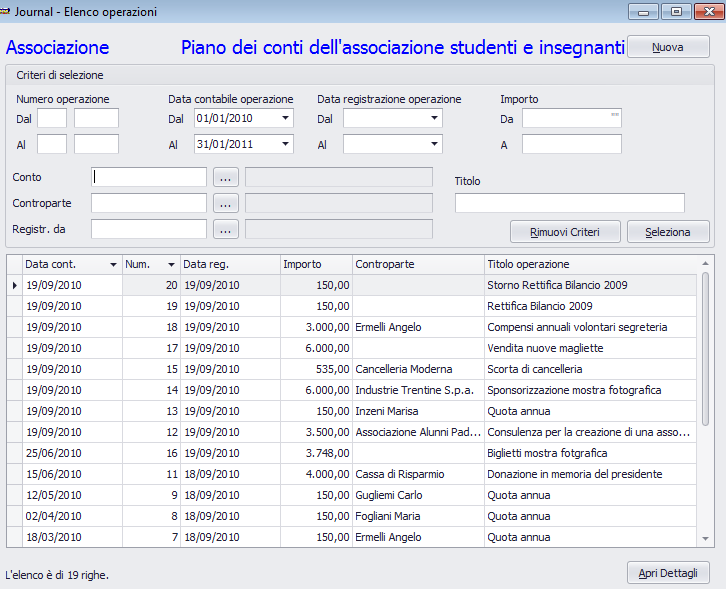Expand Data registrazione Al date dropdown
The image size is (726, 589).
pyautogui.click(x=434, y=144)
